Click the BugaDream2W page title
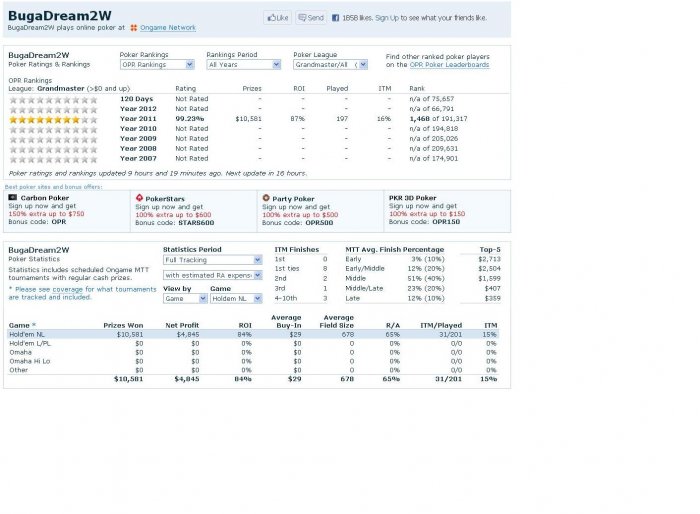 pos(60,16)
